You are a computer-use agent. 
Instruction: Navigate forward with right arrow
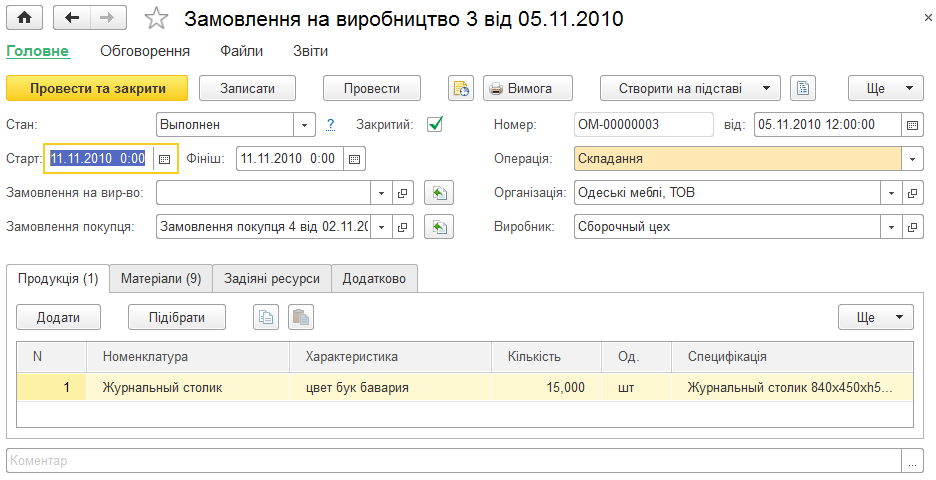click(108, 18)
